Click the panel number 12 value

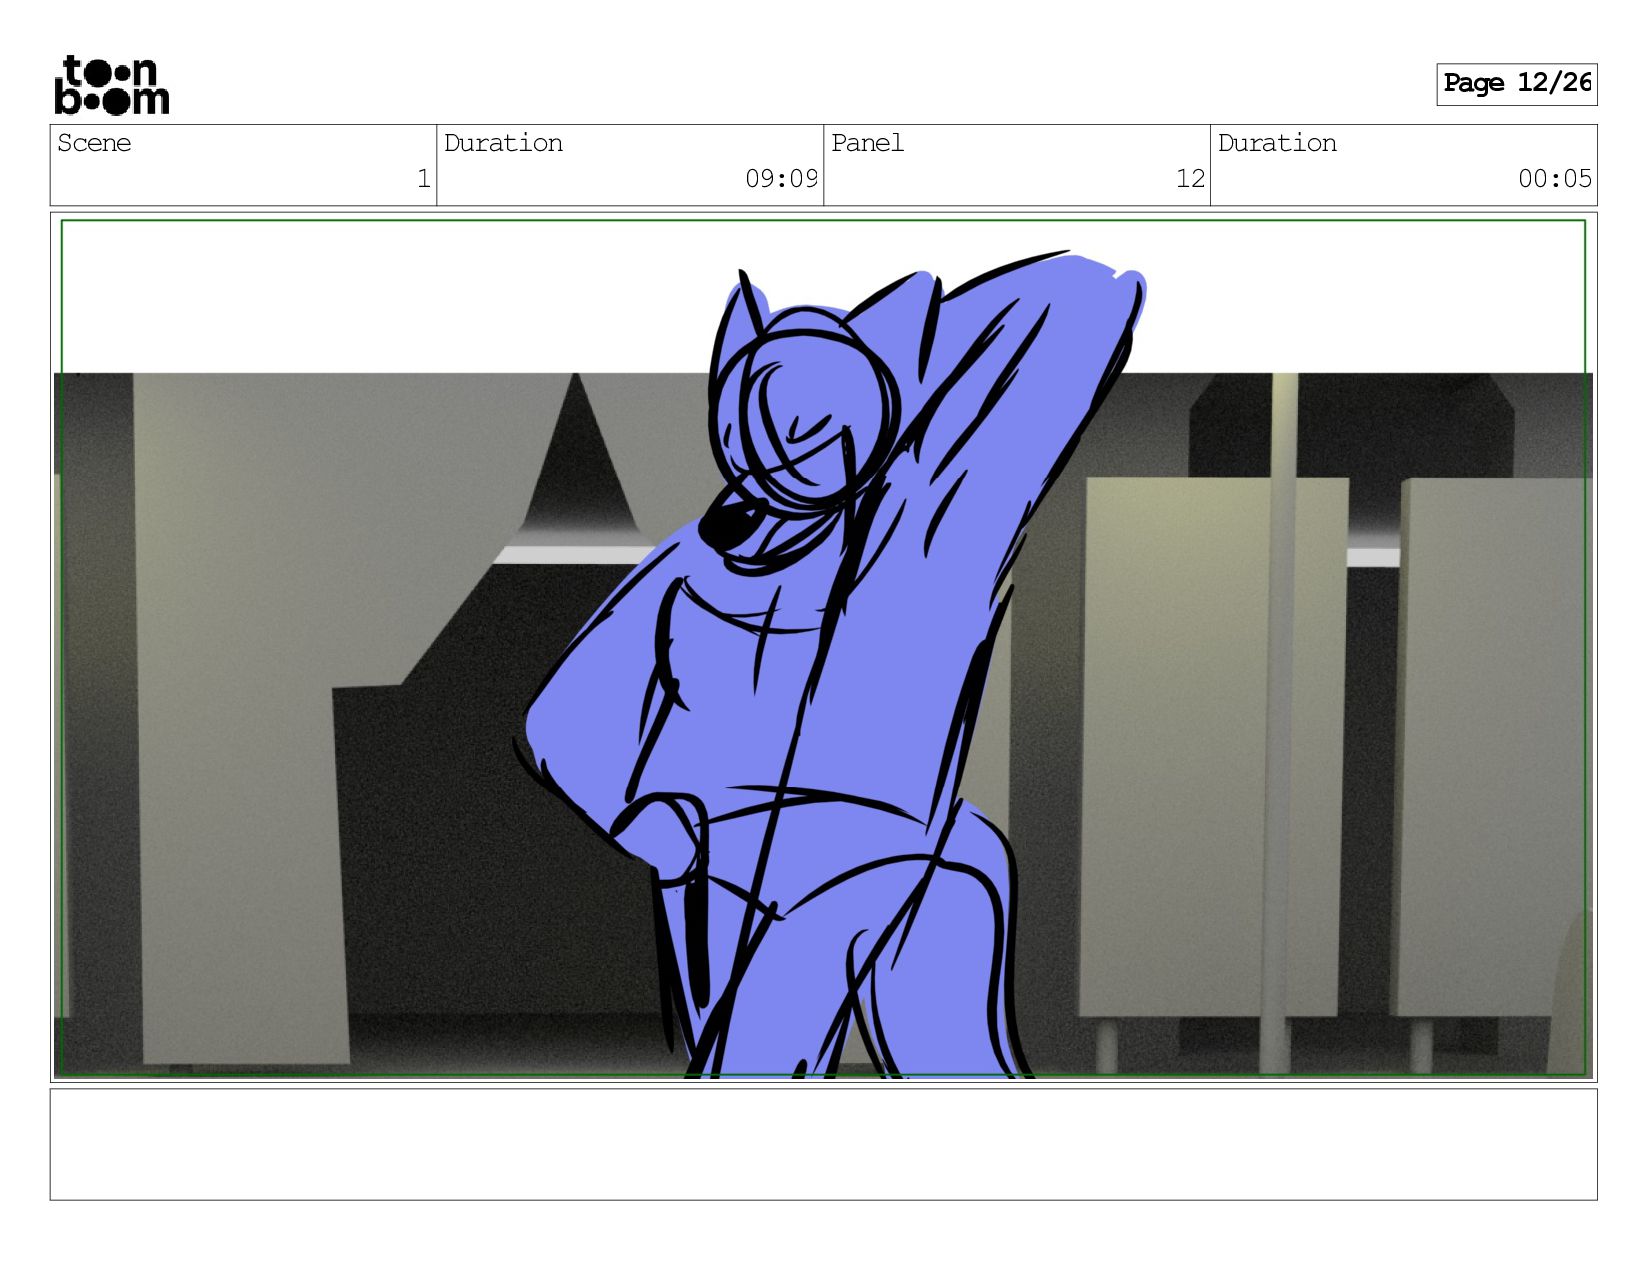[1190, 179]
